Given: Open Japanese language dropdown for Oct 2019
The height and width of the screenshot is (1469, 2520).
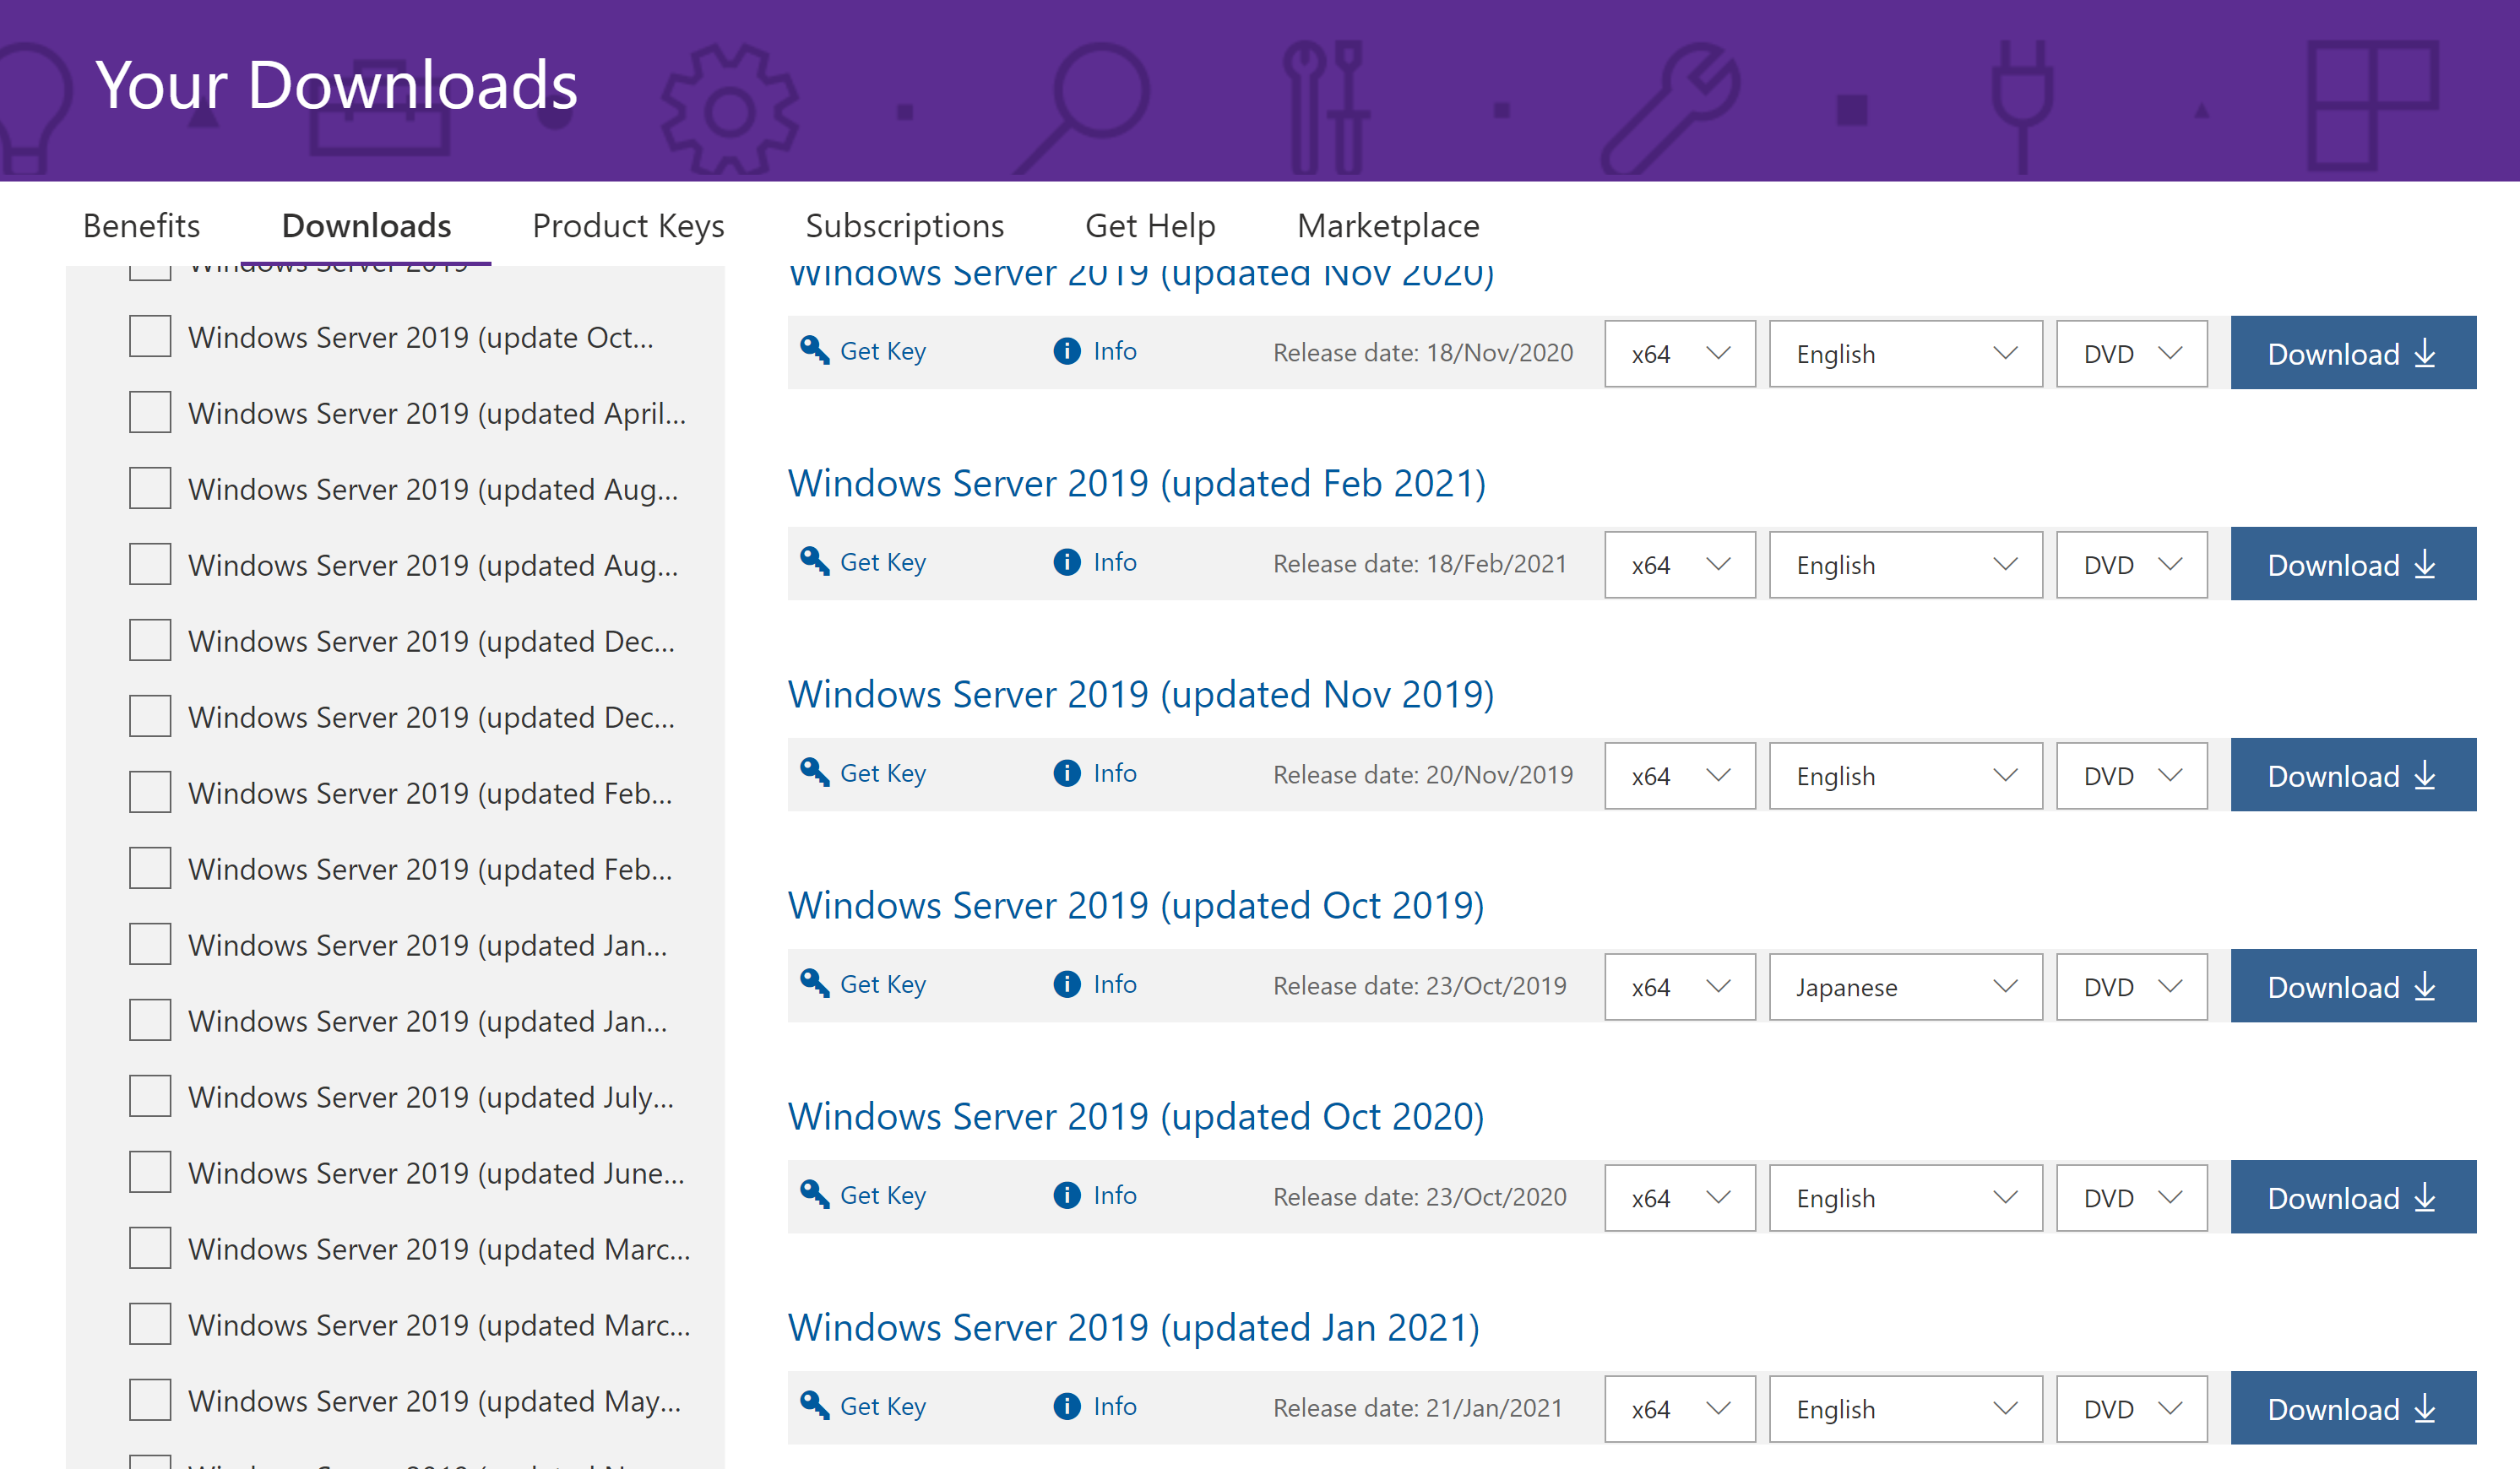Looking at the screenshot, I should (1904, 987).
